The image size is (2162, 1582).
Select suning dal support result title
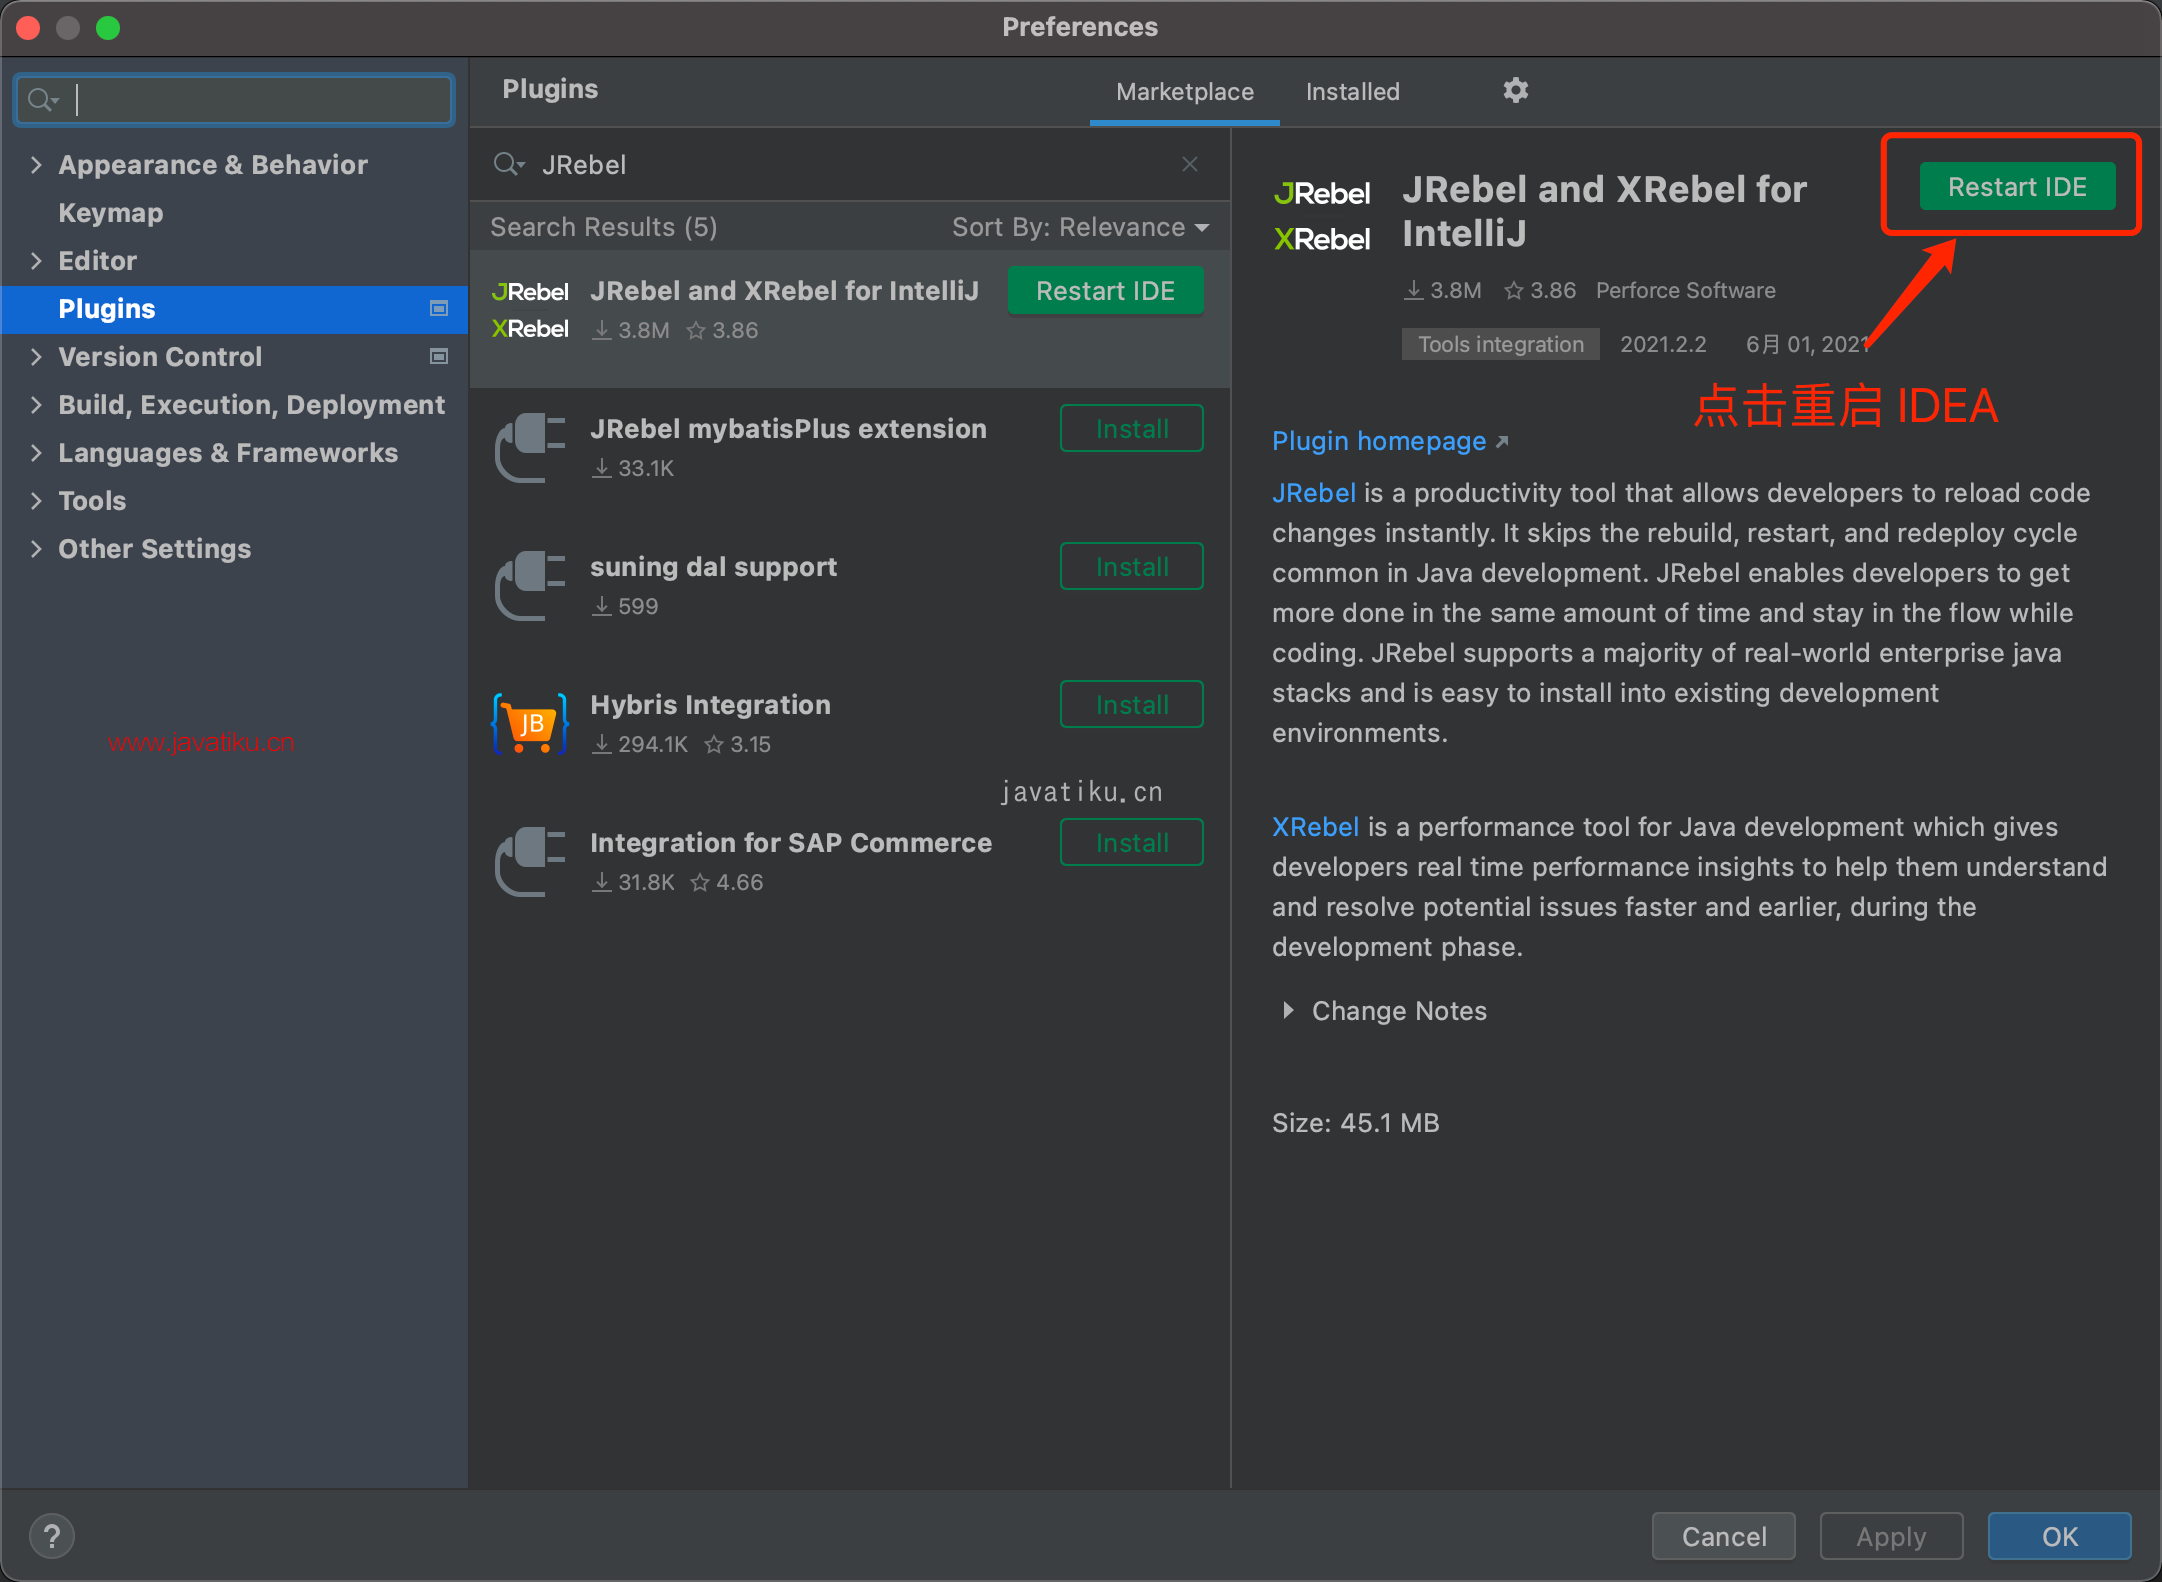point(713,567)
